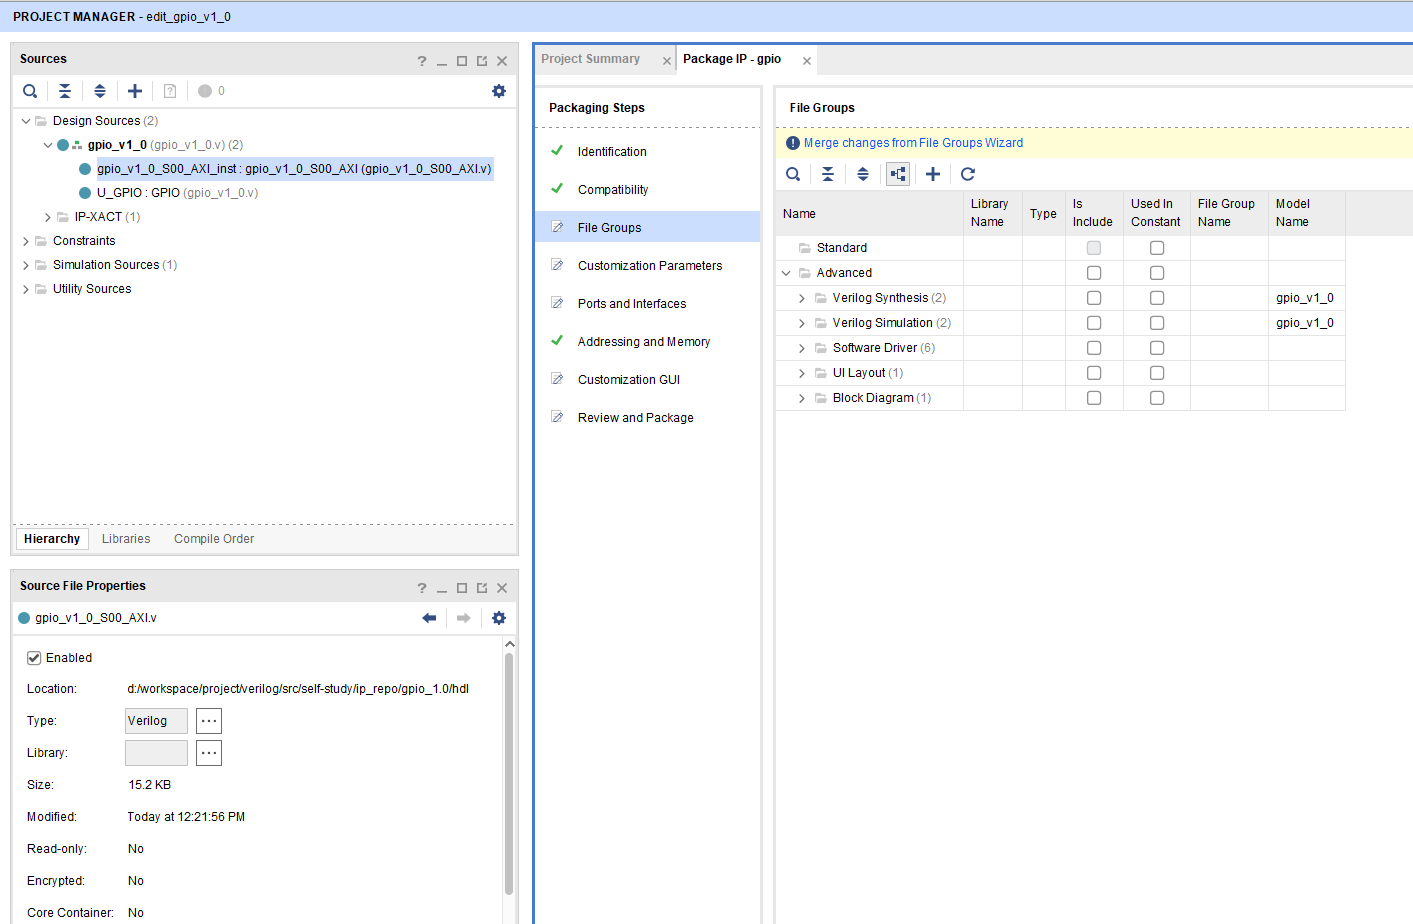Toggle the File Groups hierarchy view icon
This screenshot has width=1413, height=924.
click(x=898, y=174)
